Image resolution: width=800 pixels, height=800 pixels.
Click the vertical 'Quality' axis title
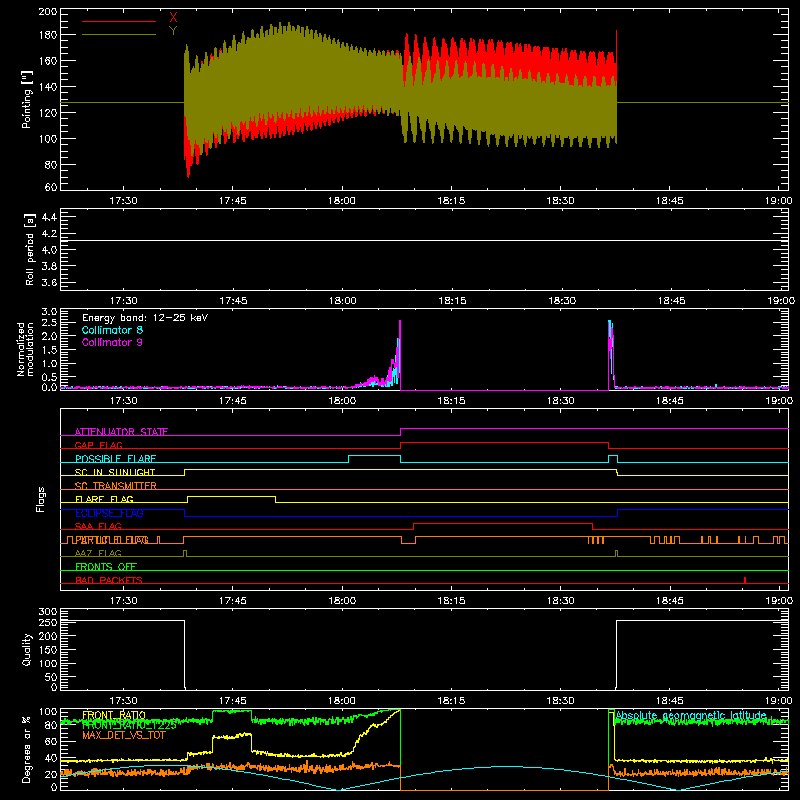point(27,649)
